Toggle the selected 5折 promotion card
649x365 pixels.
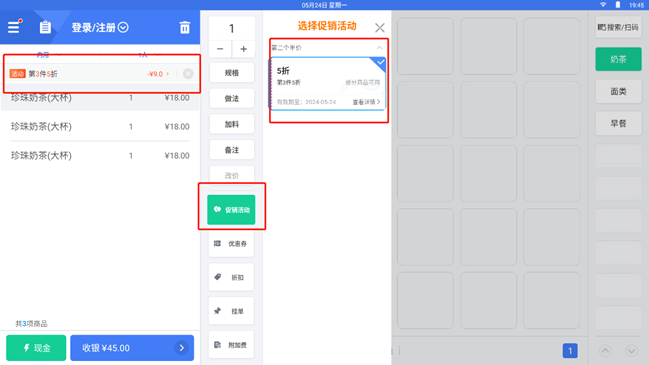[328, 84]
